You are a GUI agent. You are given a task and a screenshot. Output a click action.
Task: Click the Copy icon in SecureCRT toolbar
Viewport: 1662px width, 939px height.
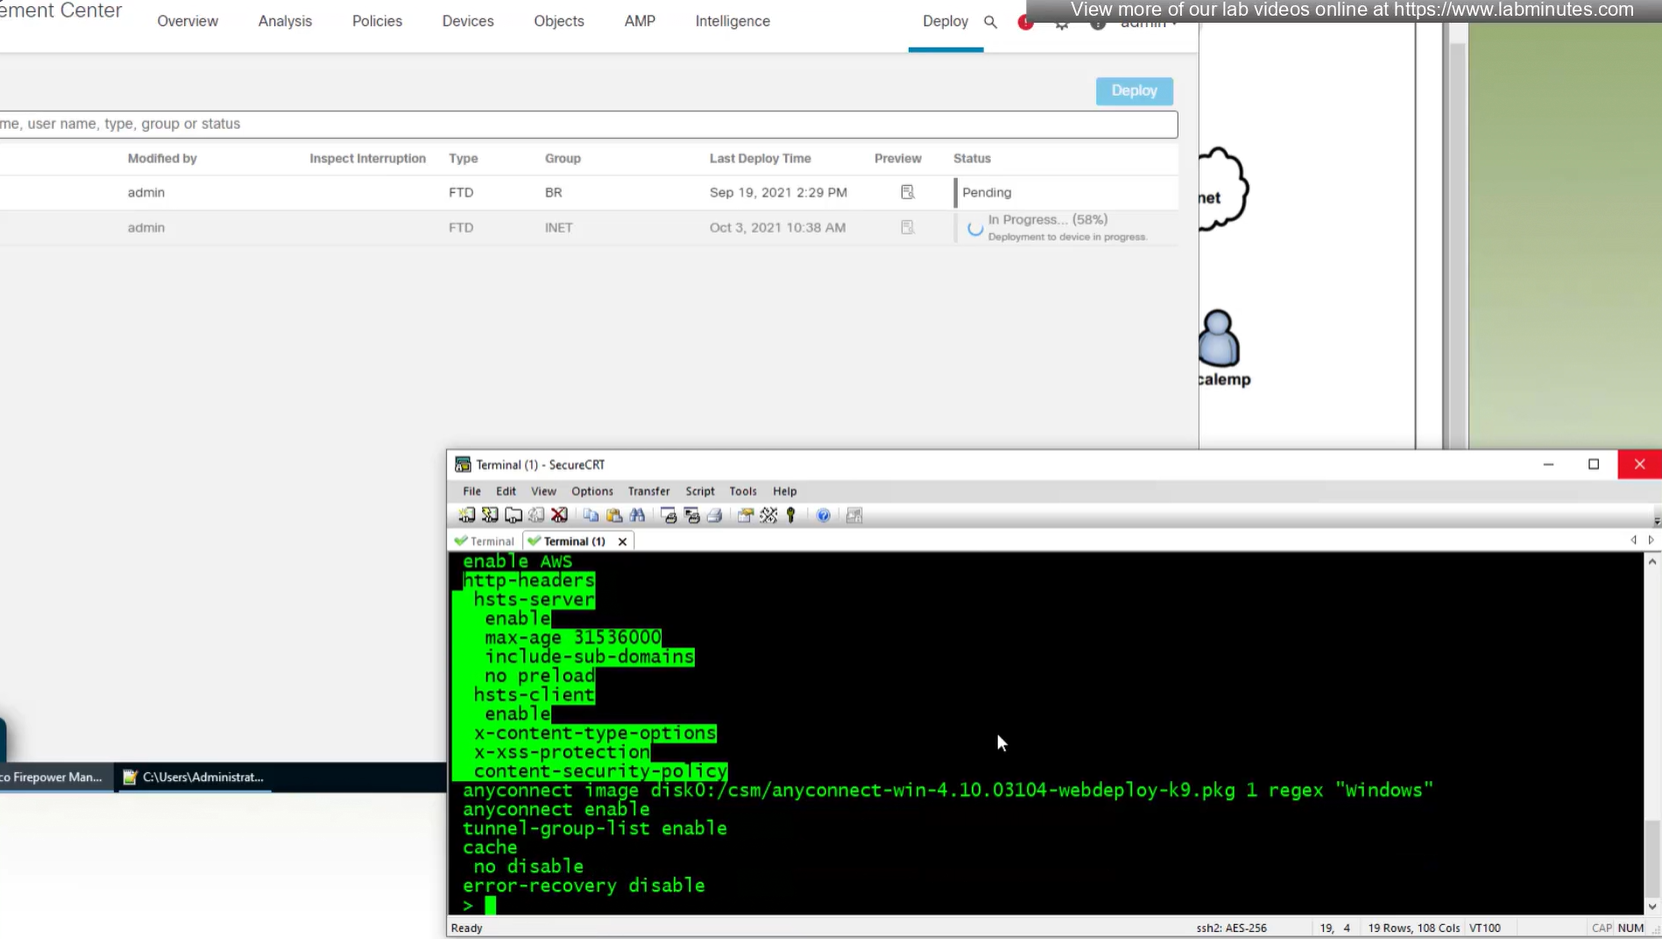pos(591,515)
